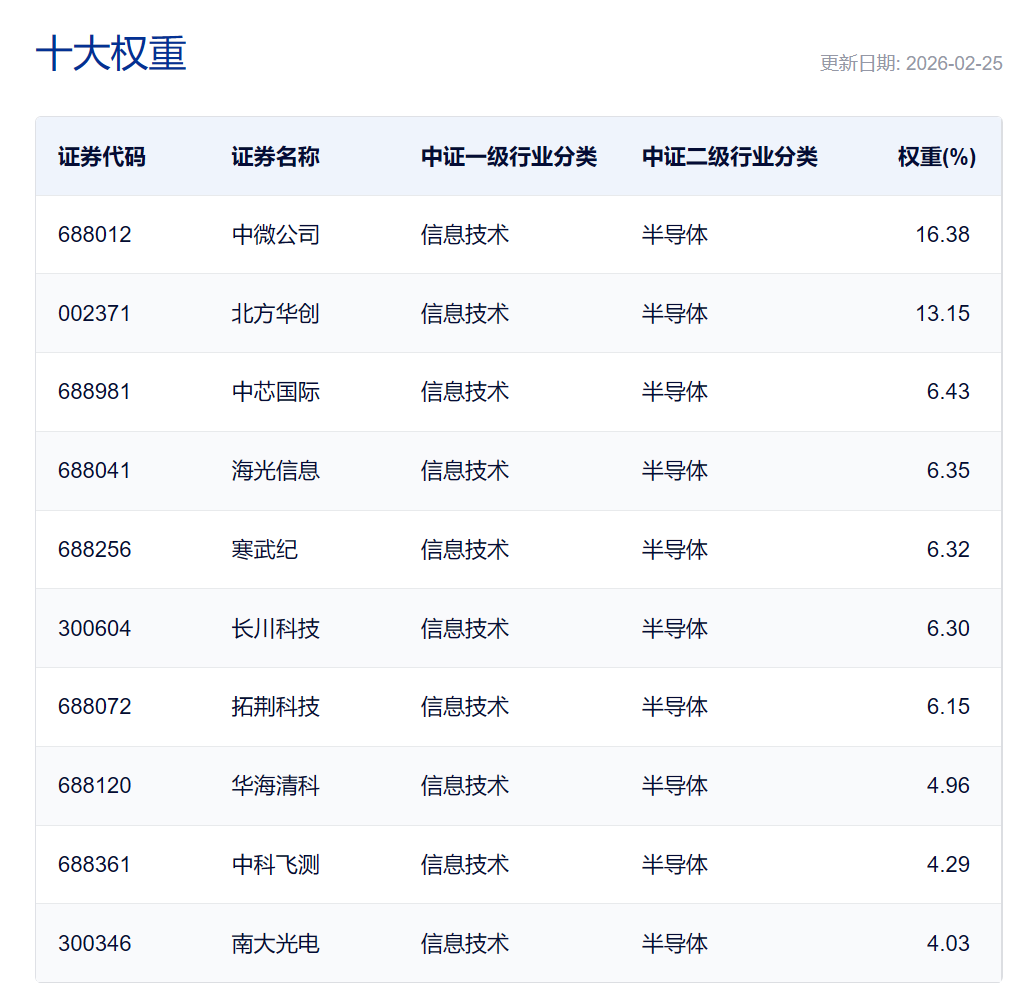Select the 证券代码 column header

tap(98, 157)
